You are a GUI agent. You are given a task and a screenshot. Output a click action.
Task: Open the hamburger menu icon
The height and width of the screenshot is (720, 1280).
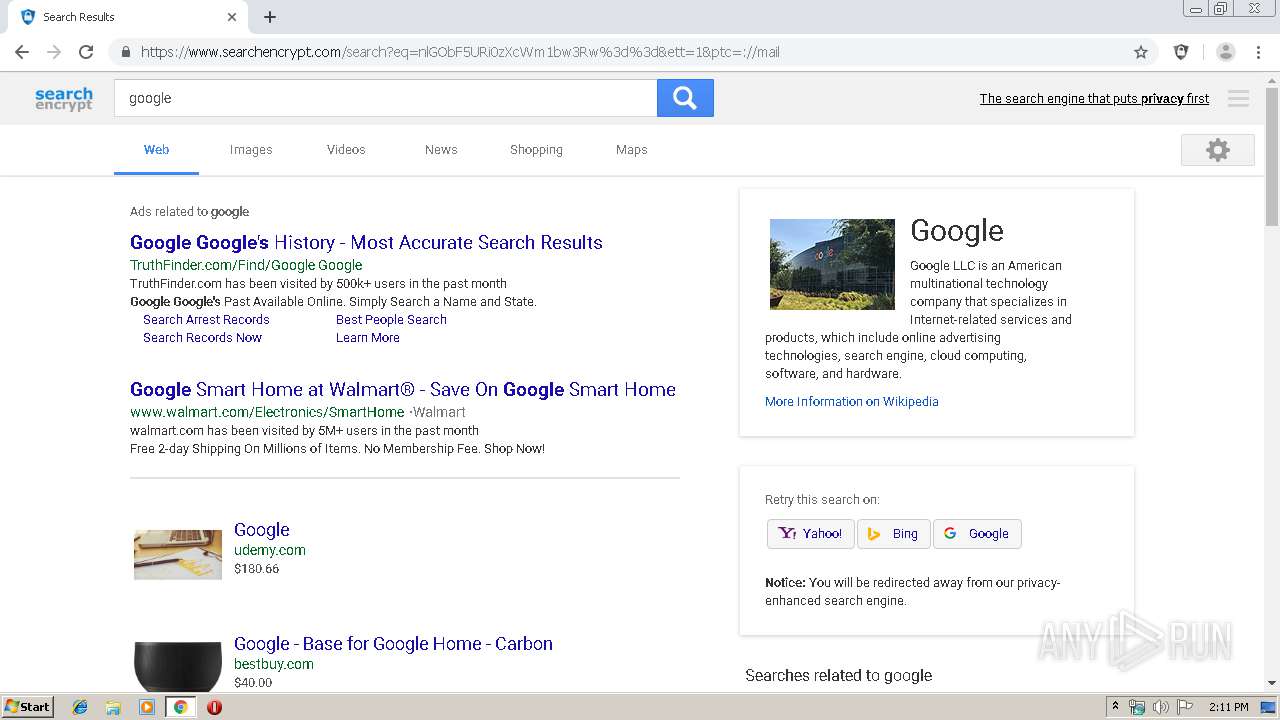[1238, 98]
